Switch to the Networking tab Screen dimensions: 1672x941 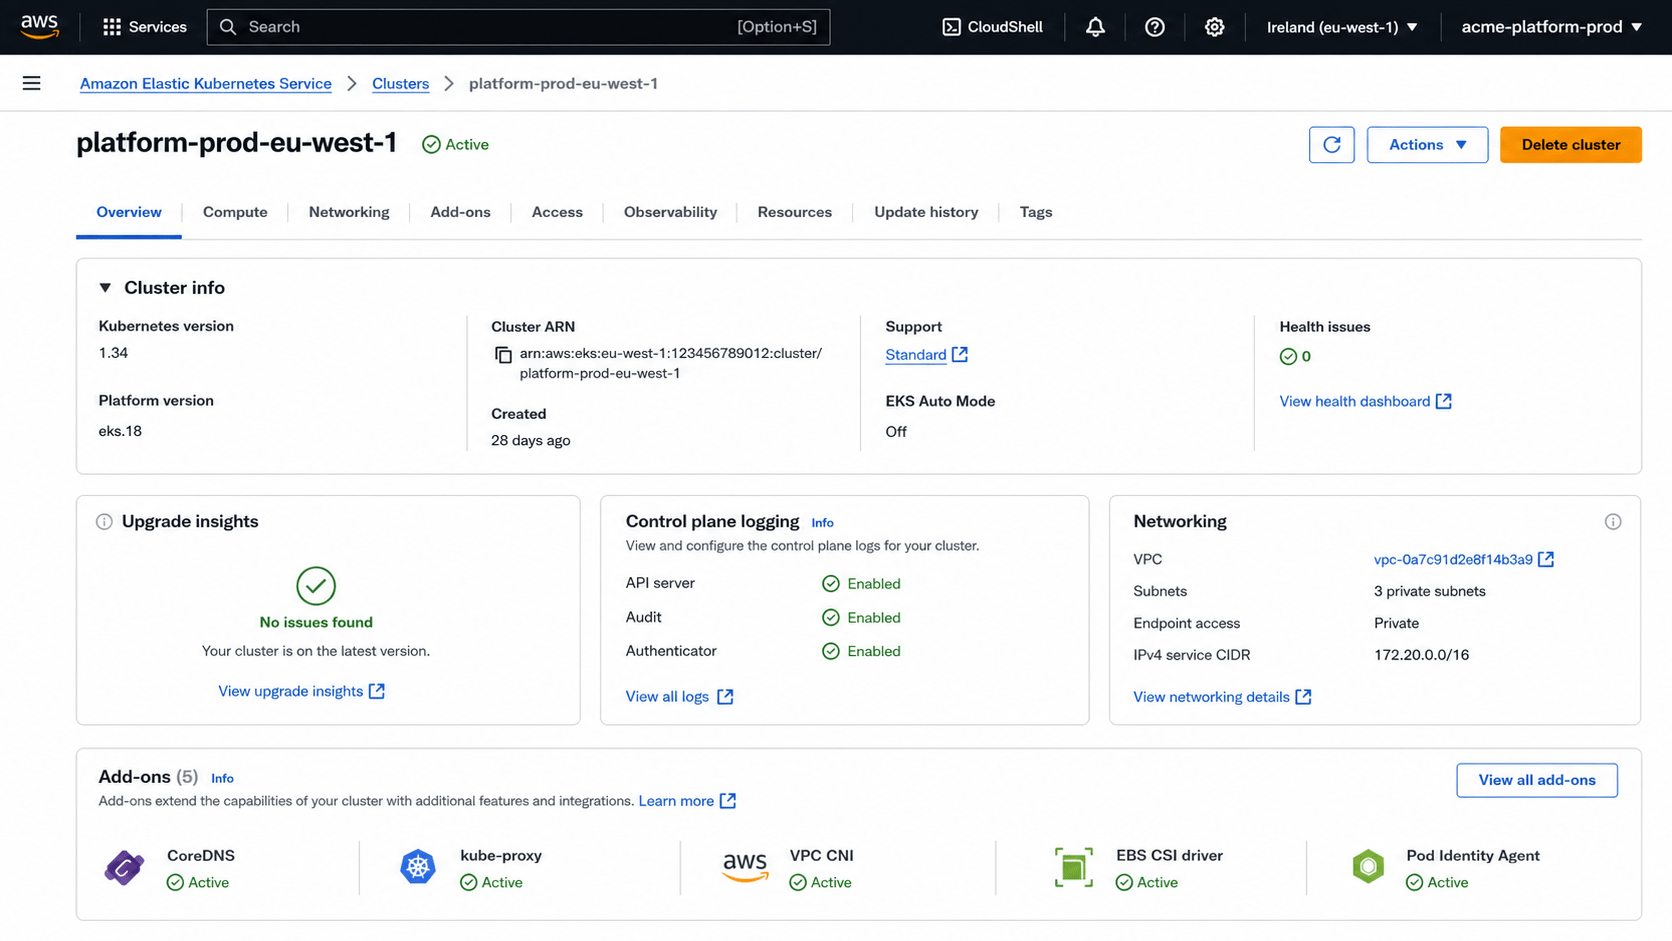pos(349,212)
